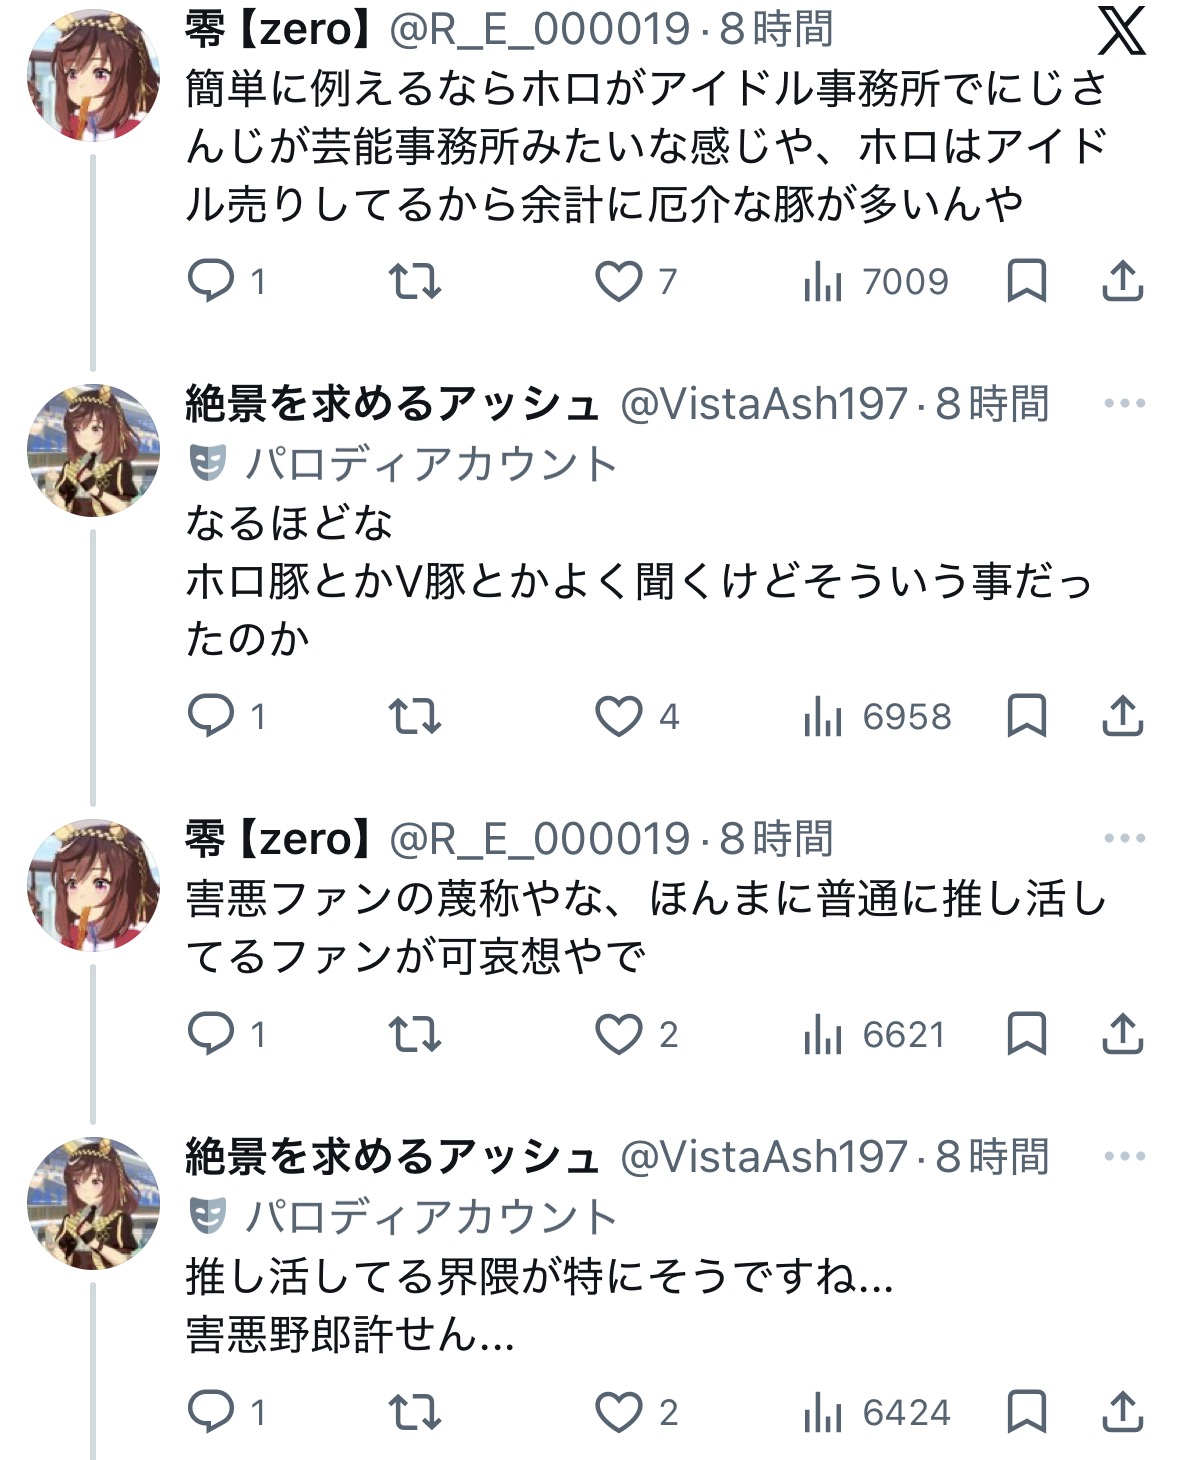Screen dimensions: 1179x1460
Task: Bookmark the tweet with 6621 views
Action: click(1026, 1034)
